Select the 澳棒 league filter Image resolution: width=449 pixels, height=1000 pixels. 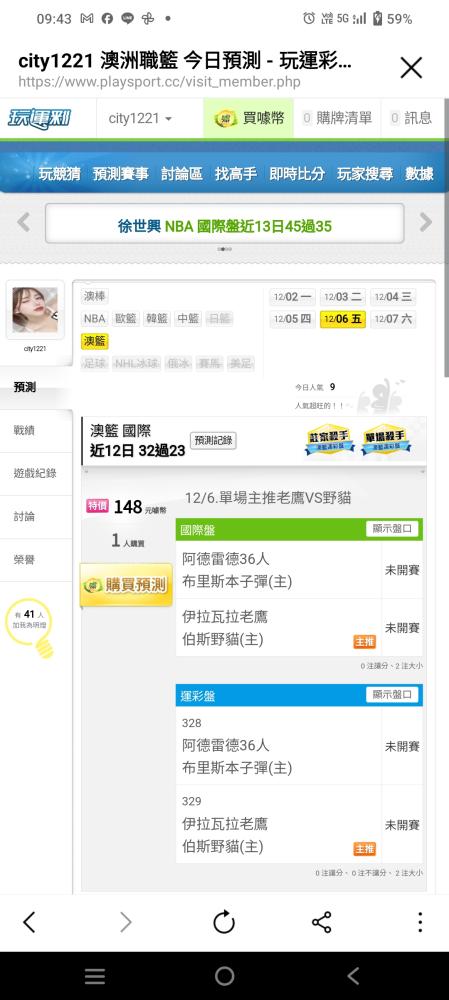95,297
